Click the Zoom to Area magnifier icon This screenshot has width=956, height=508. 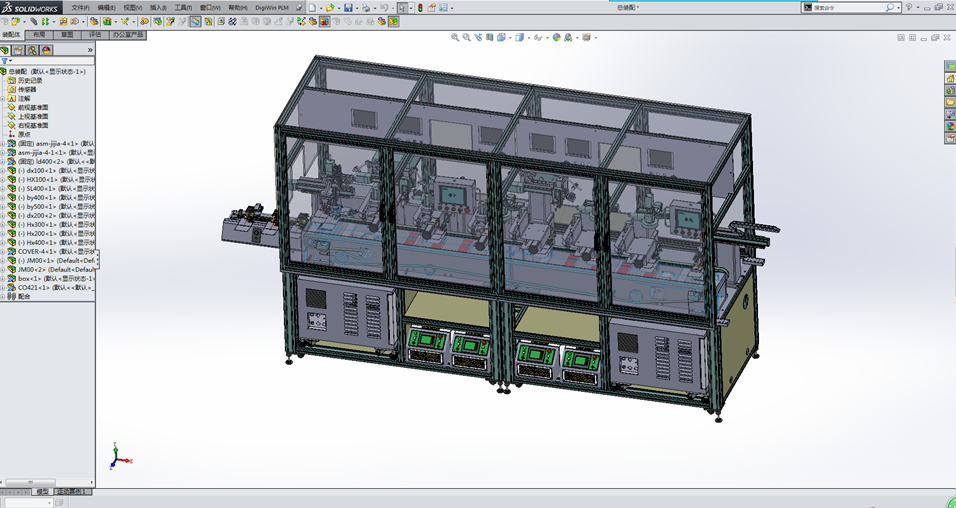click(466, 37)
